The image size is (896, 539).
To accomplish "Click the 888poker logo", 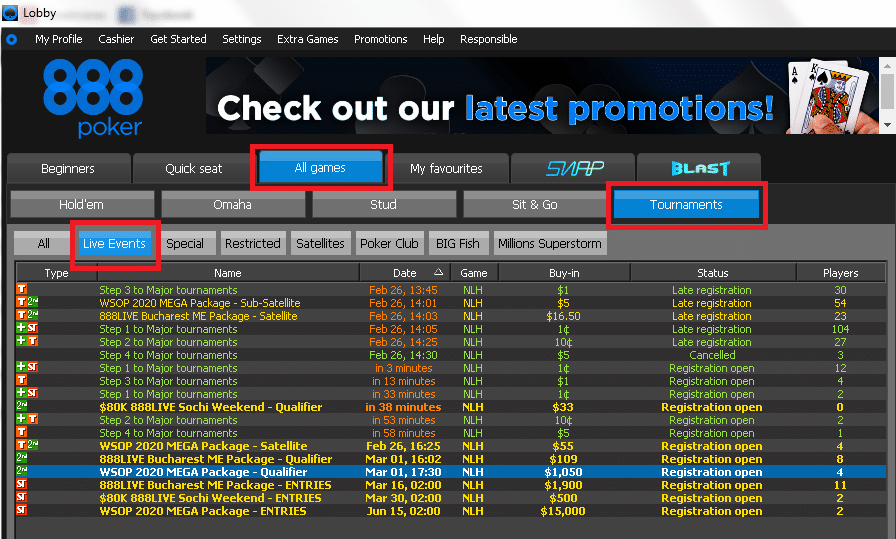I will click(x=93, y=98).
